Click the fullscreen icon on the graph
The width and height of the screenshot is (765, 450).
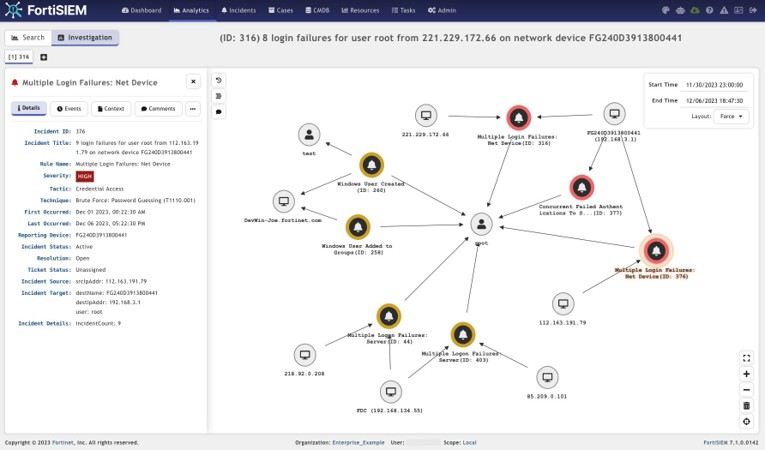pyautogui.click(x=746, y=358)
